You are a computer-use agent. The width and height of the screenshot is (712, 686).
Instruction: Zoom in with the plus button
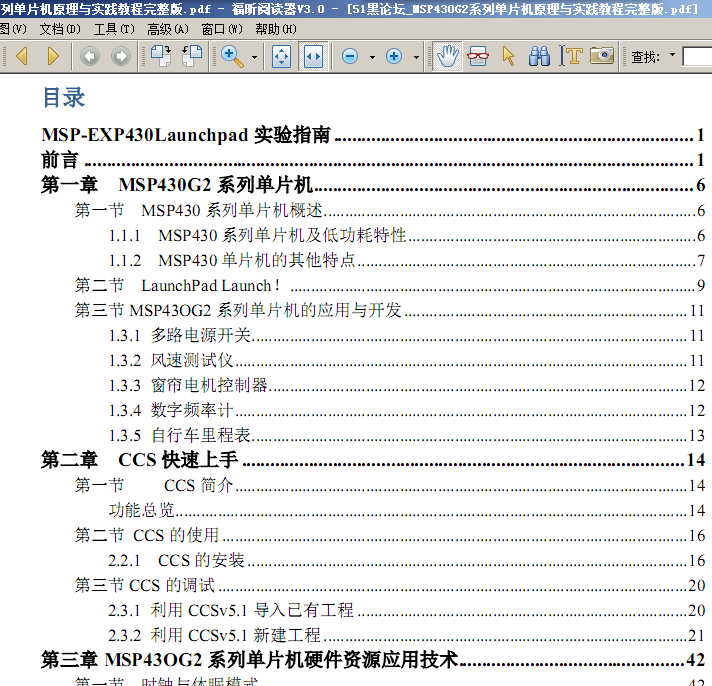pyautogui.click(x=394, y=56)
